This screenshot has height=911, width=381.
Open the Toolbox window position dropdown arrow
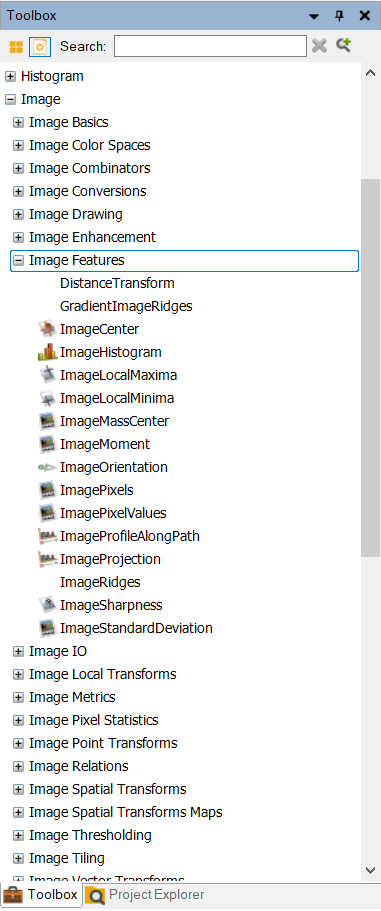(x=314, y=16)
